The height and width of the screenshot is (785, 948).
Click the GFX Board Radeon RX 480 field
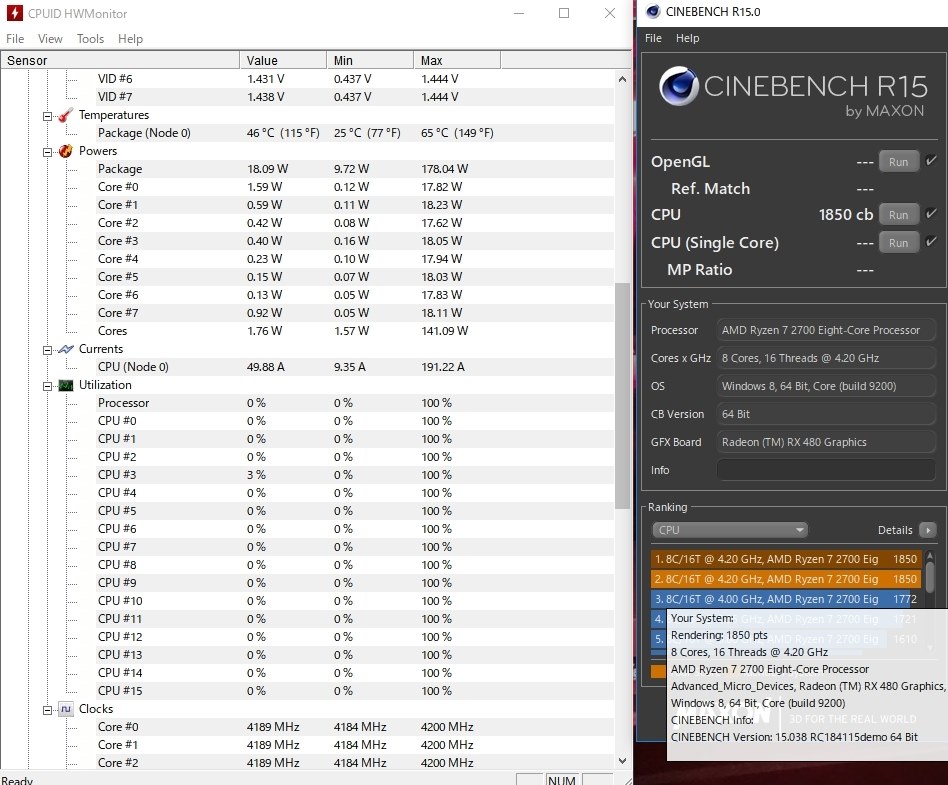(x=826, y=442)
